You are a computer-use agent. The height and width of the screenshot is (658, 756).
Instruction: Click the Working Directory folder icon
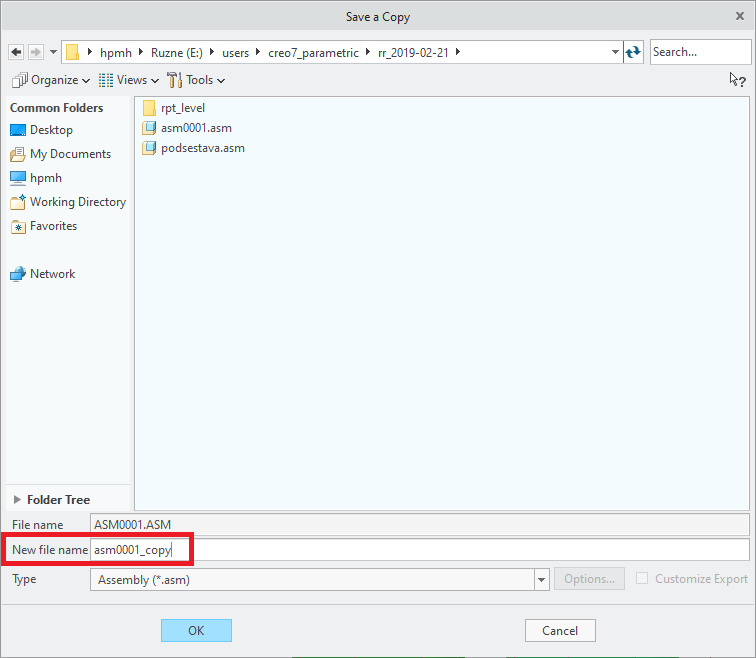tap(18, 202)
